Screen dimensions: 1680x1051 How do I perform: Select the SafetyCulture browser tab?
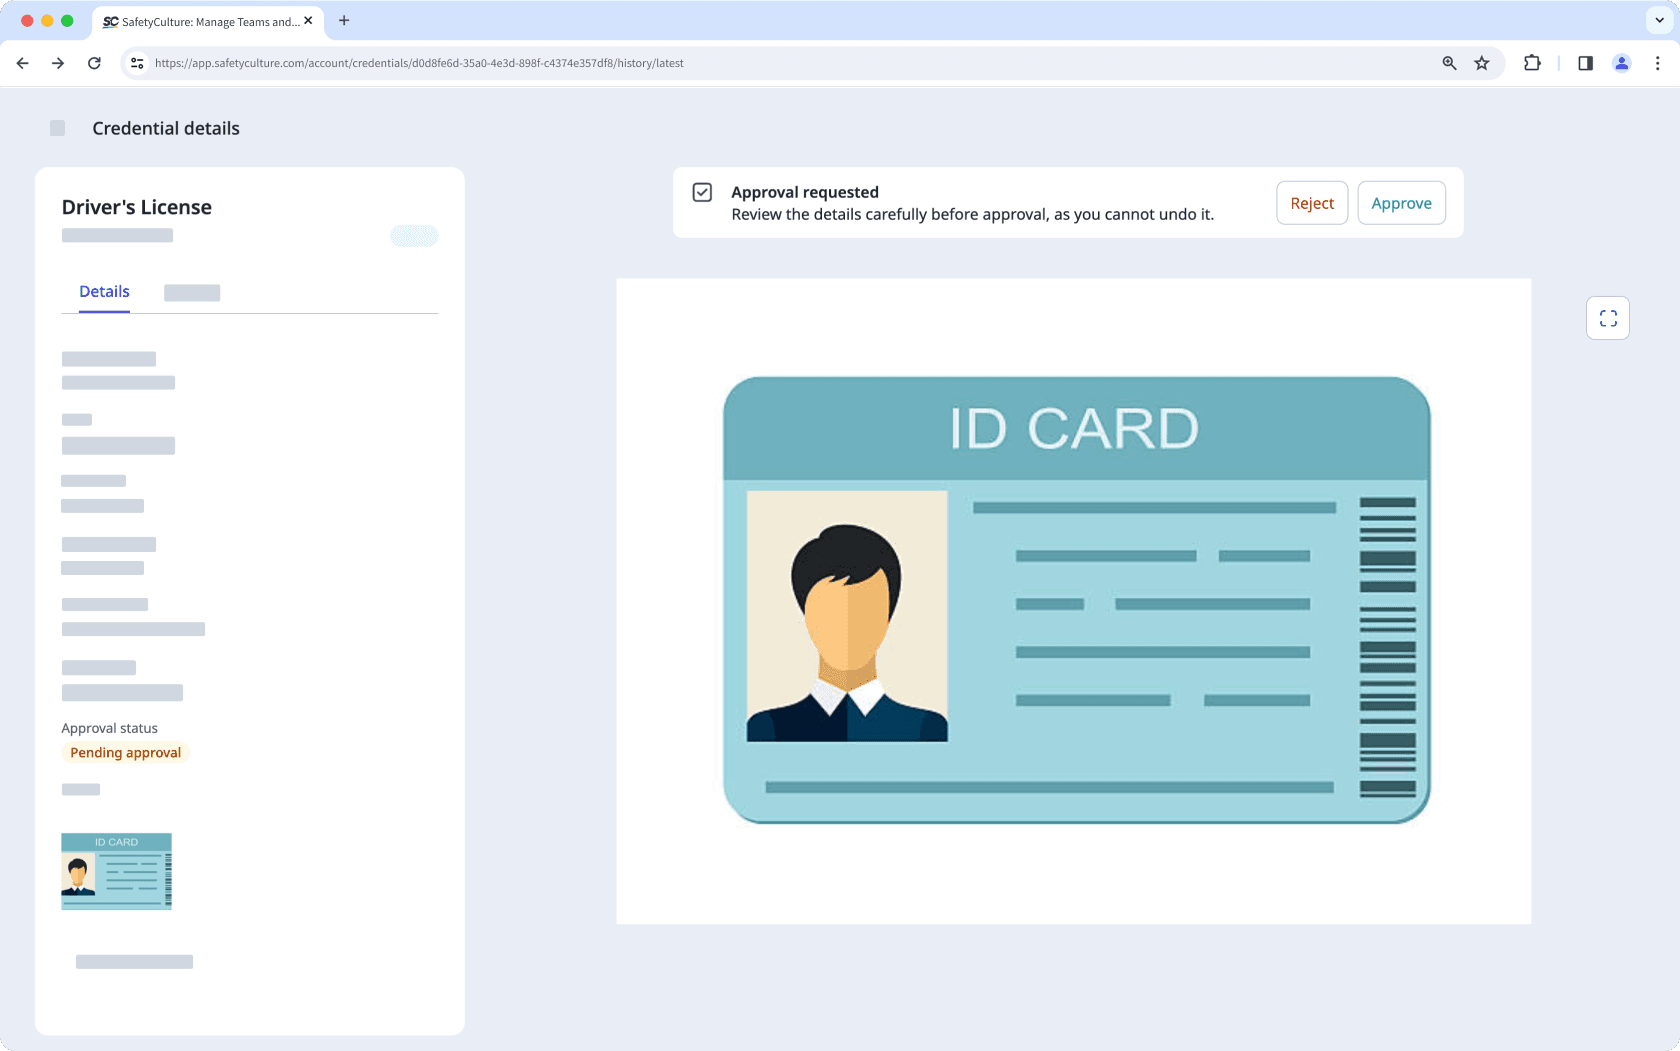pyautogui.click(x=200, y=21)
